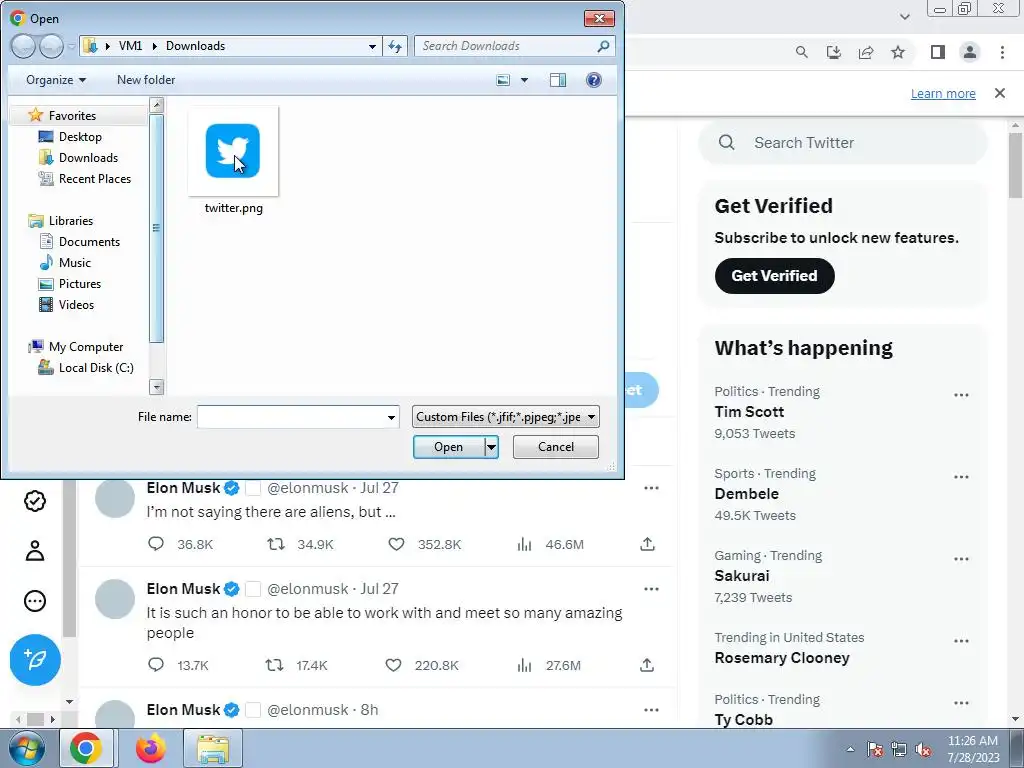
Task: Open Videos library
Action: (x=76, y=304)
